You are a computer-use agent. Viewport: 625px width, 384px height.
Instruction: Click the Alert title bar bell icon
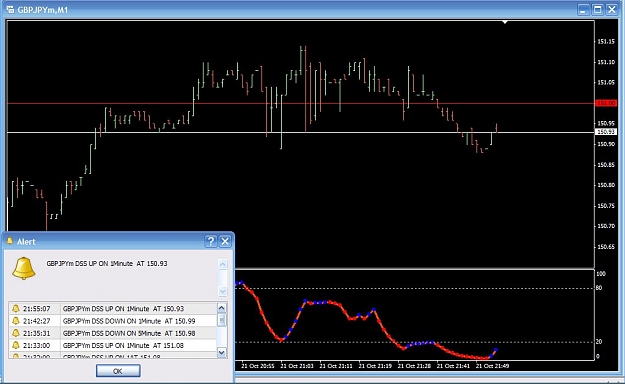tap(10, 241)
